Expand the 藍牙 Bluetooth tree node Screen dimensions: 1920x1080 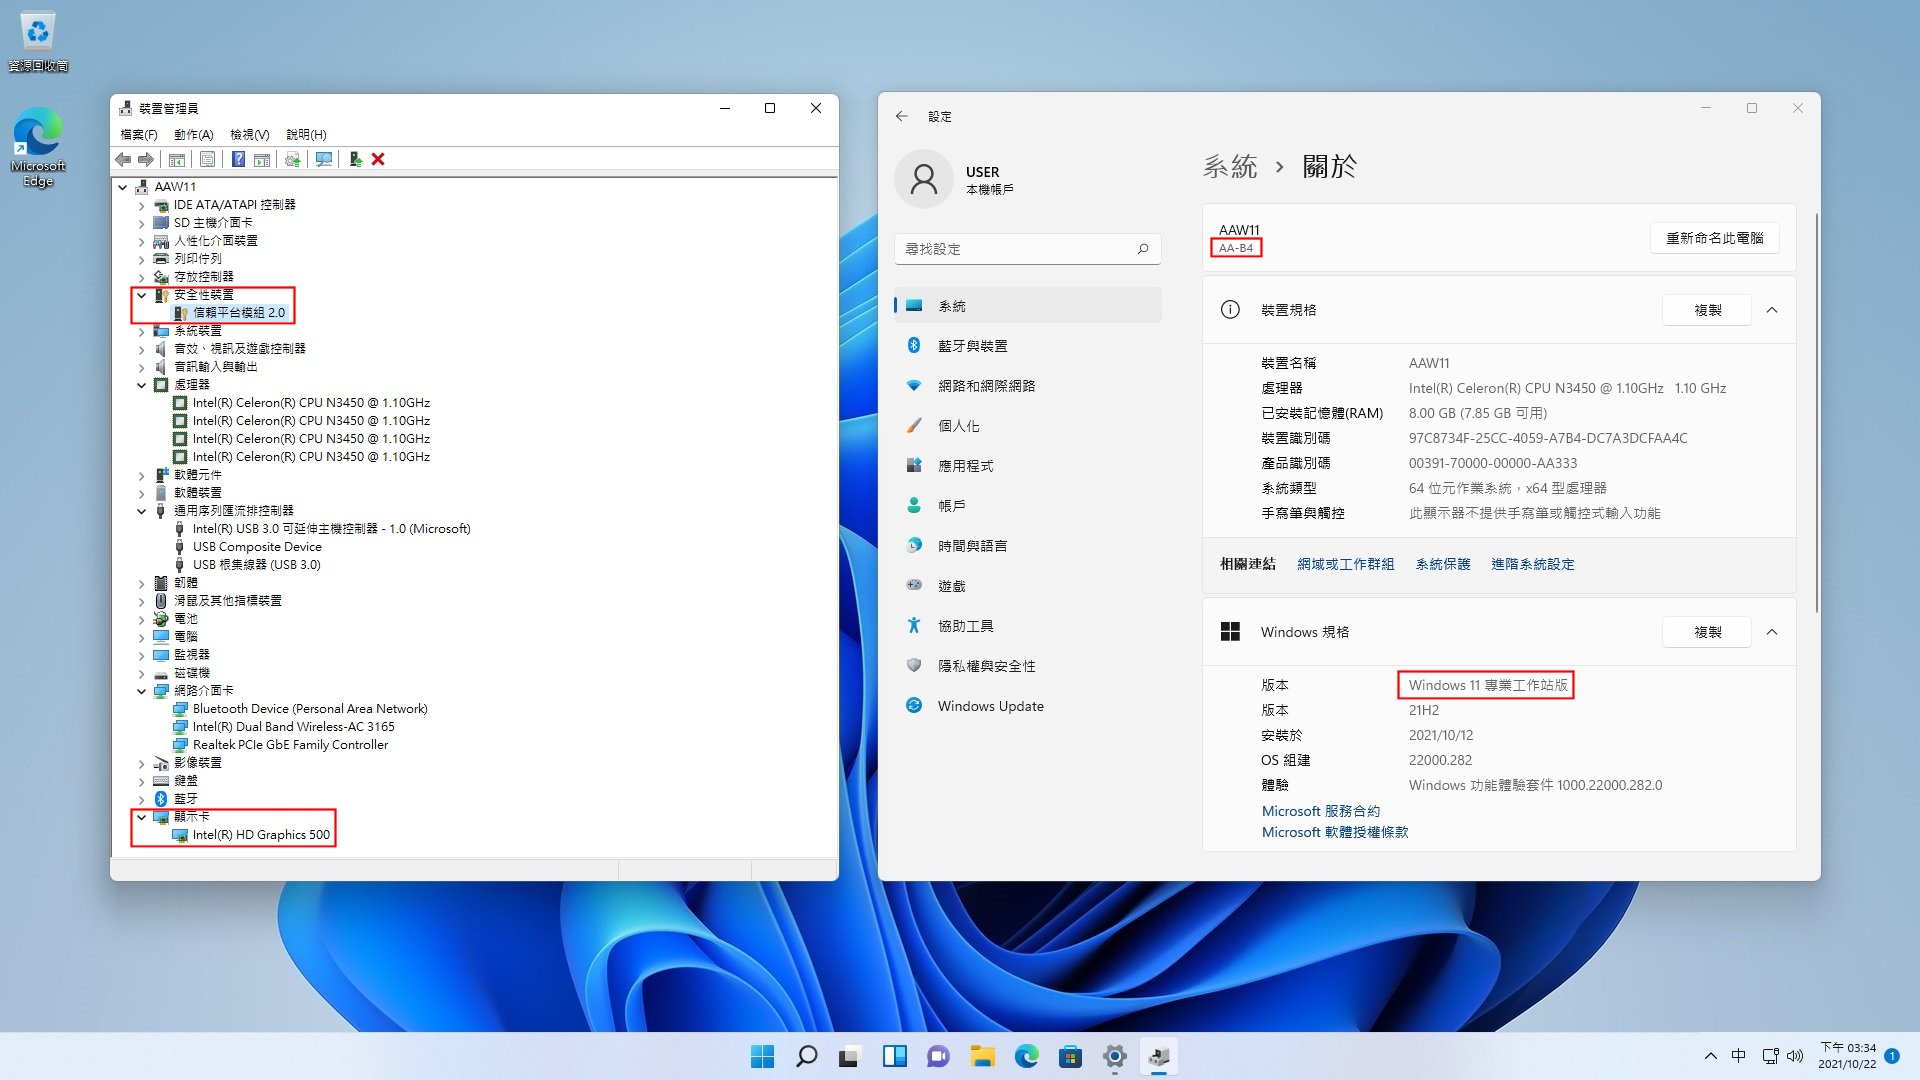point(141,799)
